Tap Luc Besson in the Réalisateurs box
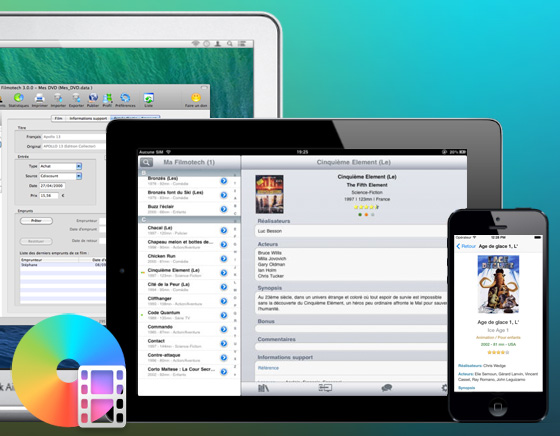 tap(270, 231)
